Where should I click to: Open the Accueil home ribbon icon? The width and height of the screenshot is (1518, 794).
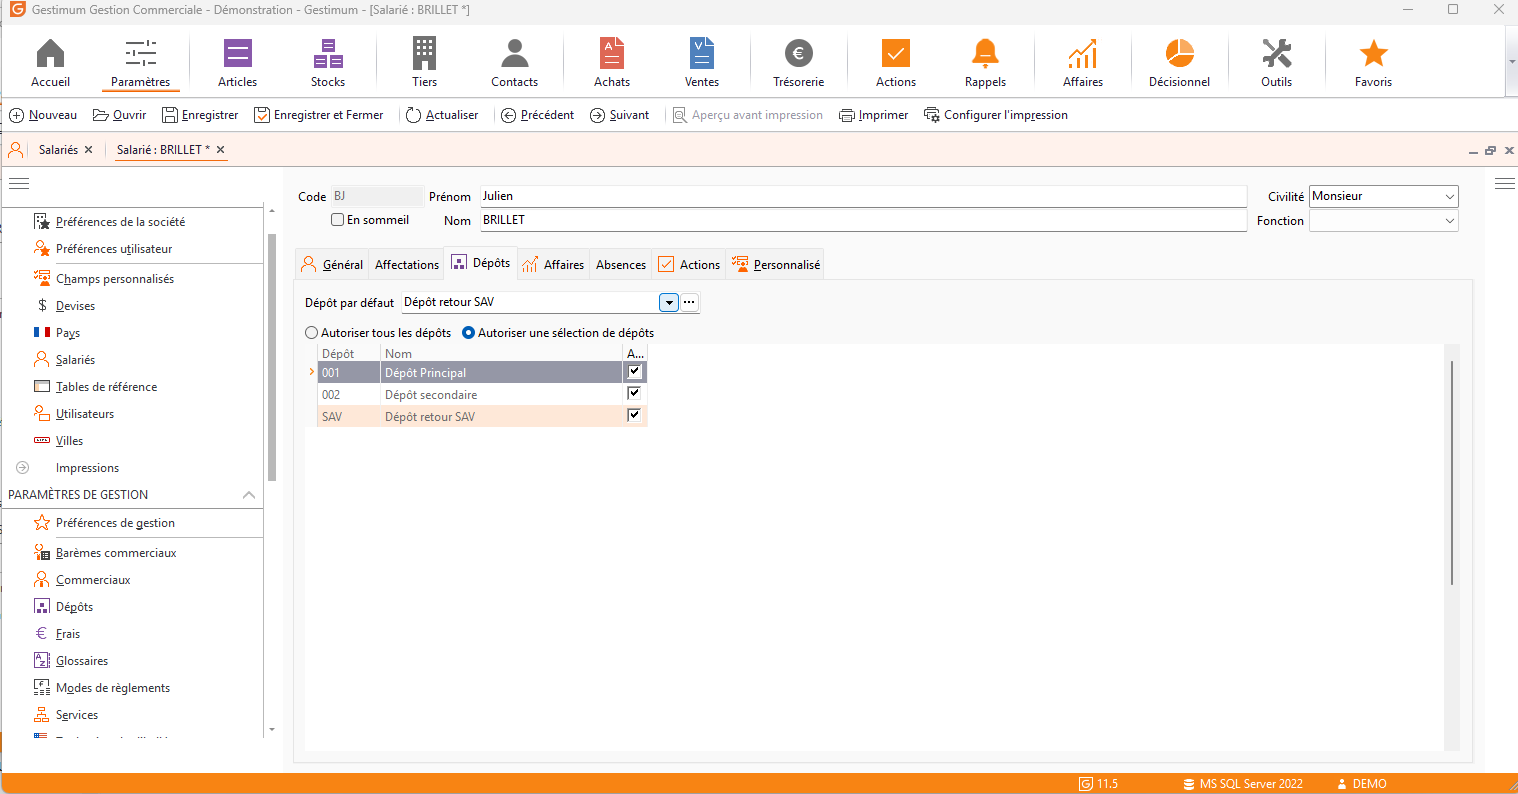click(50, 62)
